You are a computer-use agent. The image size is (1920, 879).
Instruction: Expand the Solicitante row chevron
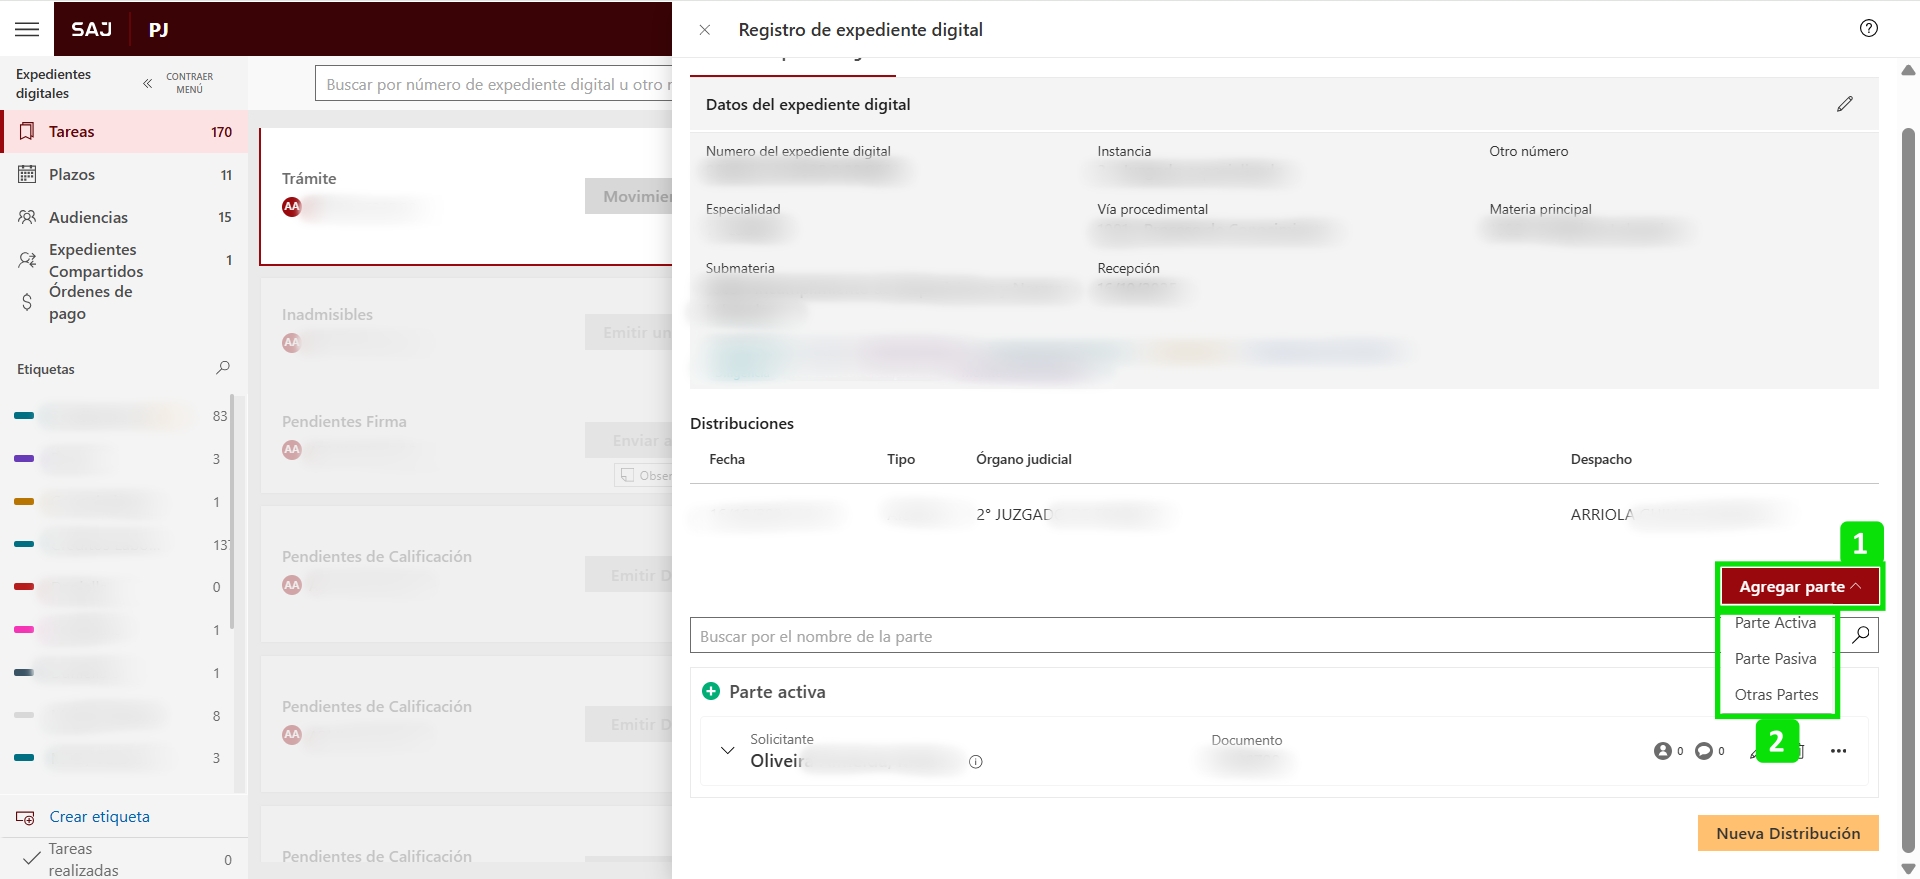[727, 750]
